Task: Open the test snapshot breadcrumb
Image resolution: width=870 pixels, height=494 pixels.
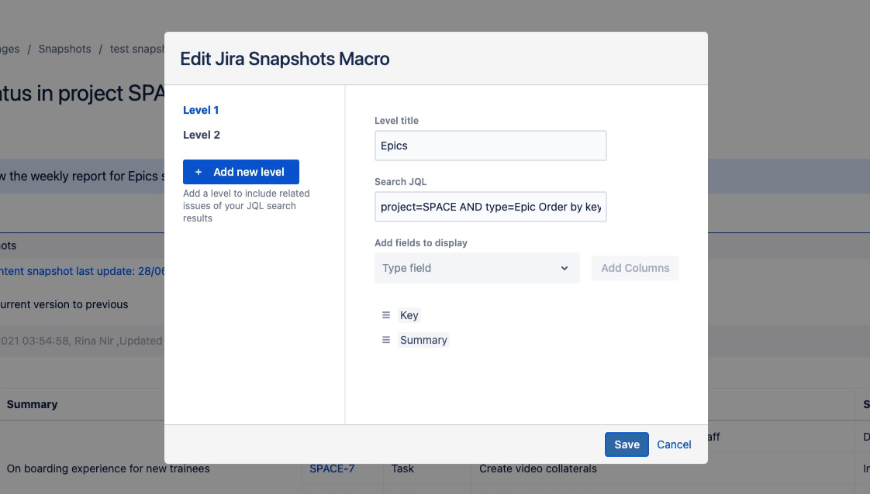Action: pos(136,49)
